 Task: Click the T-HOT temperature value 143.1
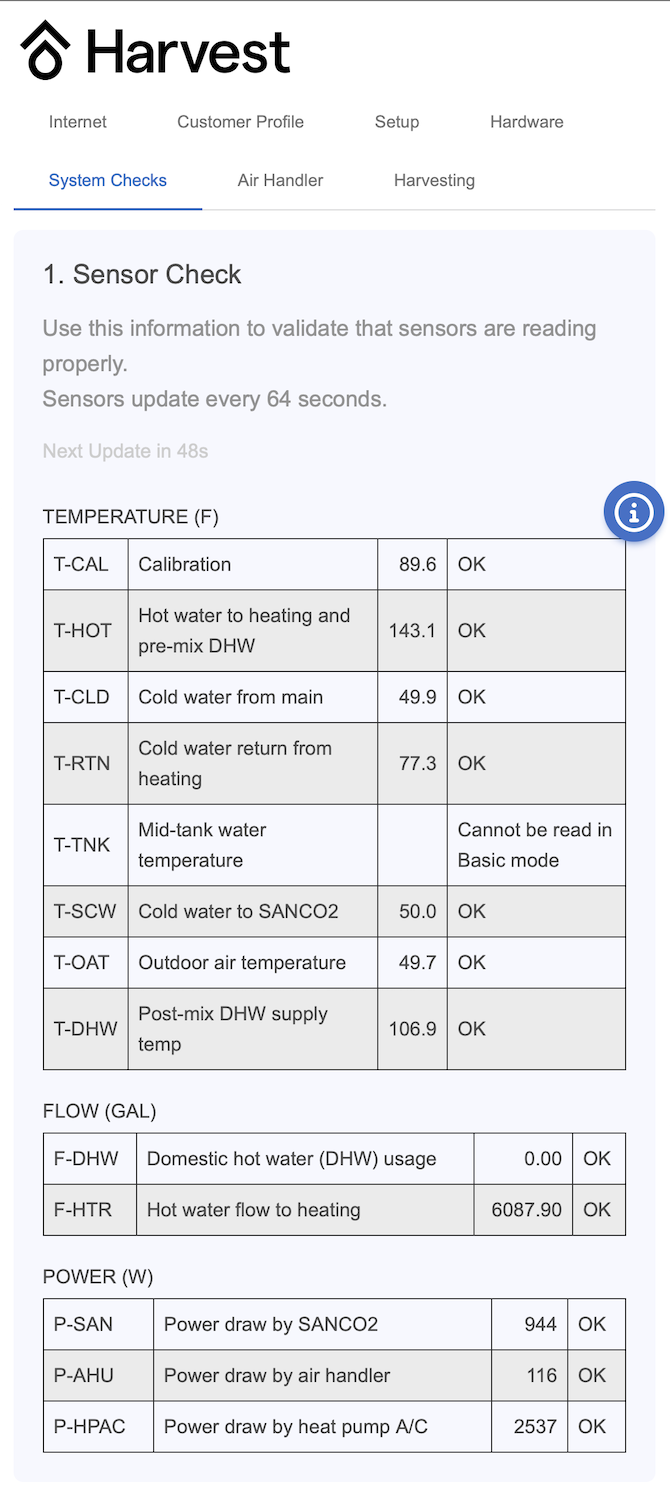click(412, 631)
